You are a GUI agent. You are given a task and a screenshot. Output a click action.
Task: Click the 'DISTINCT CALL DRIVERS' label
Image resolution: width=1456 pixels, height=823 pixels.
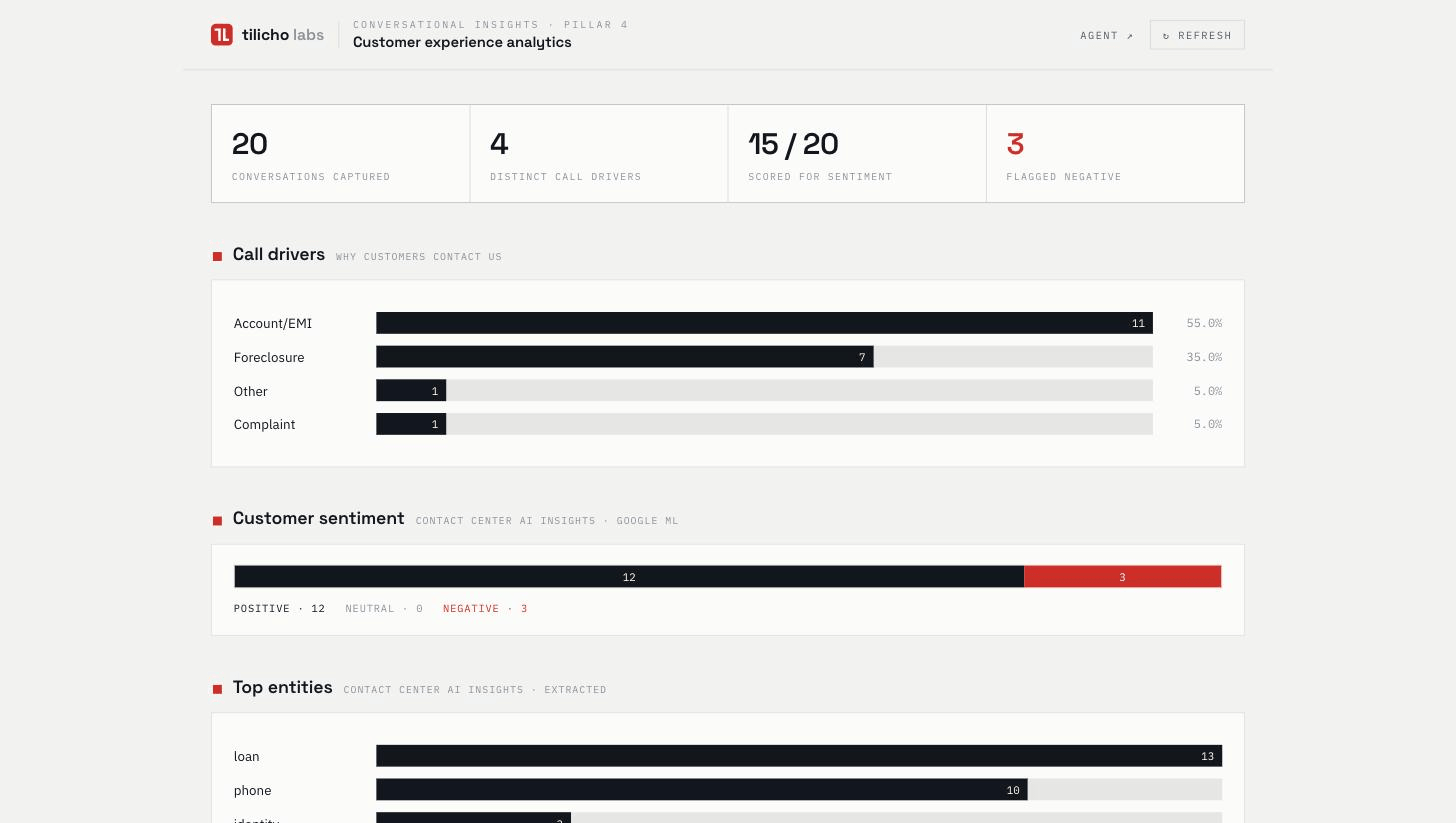tap(566, 177)
